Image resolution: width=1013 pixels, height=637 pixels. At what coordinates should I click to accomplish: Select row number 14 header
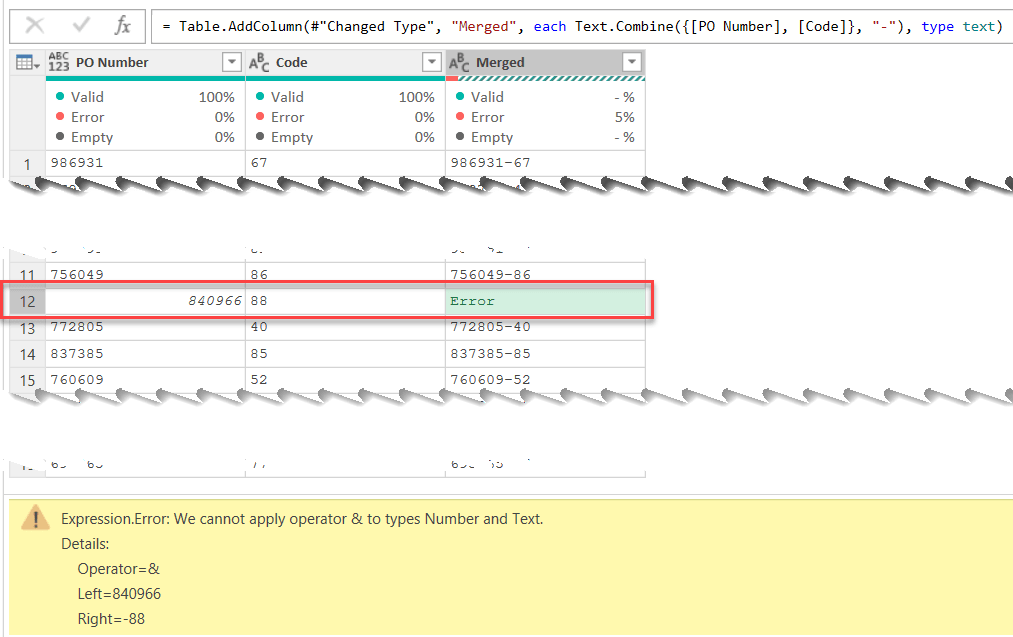click(x=27, y=354)
